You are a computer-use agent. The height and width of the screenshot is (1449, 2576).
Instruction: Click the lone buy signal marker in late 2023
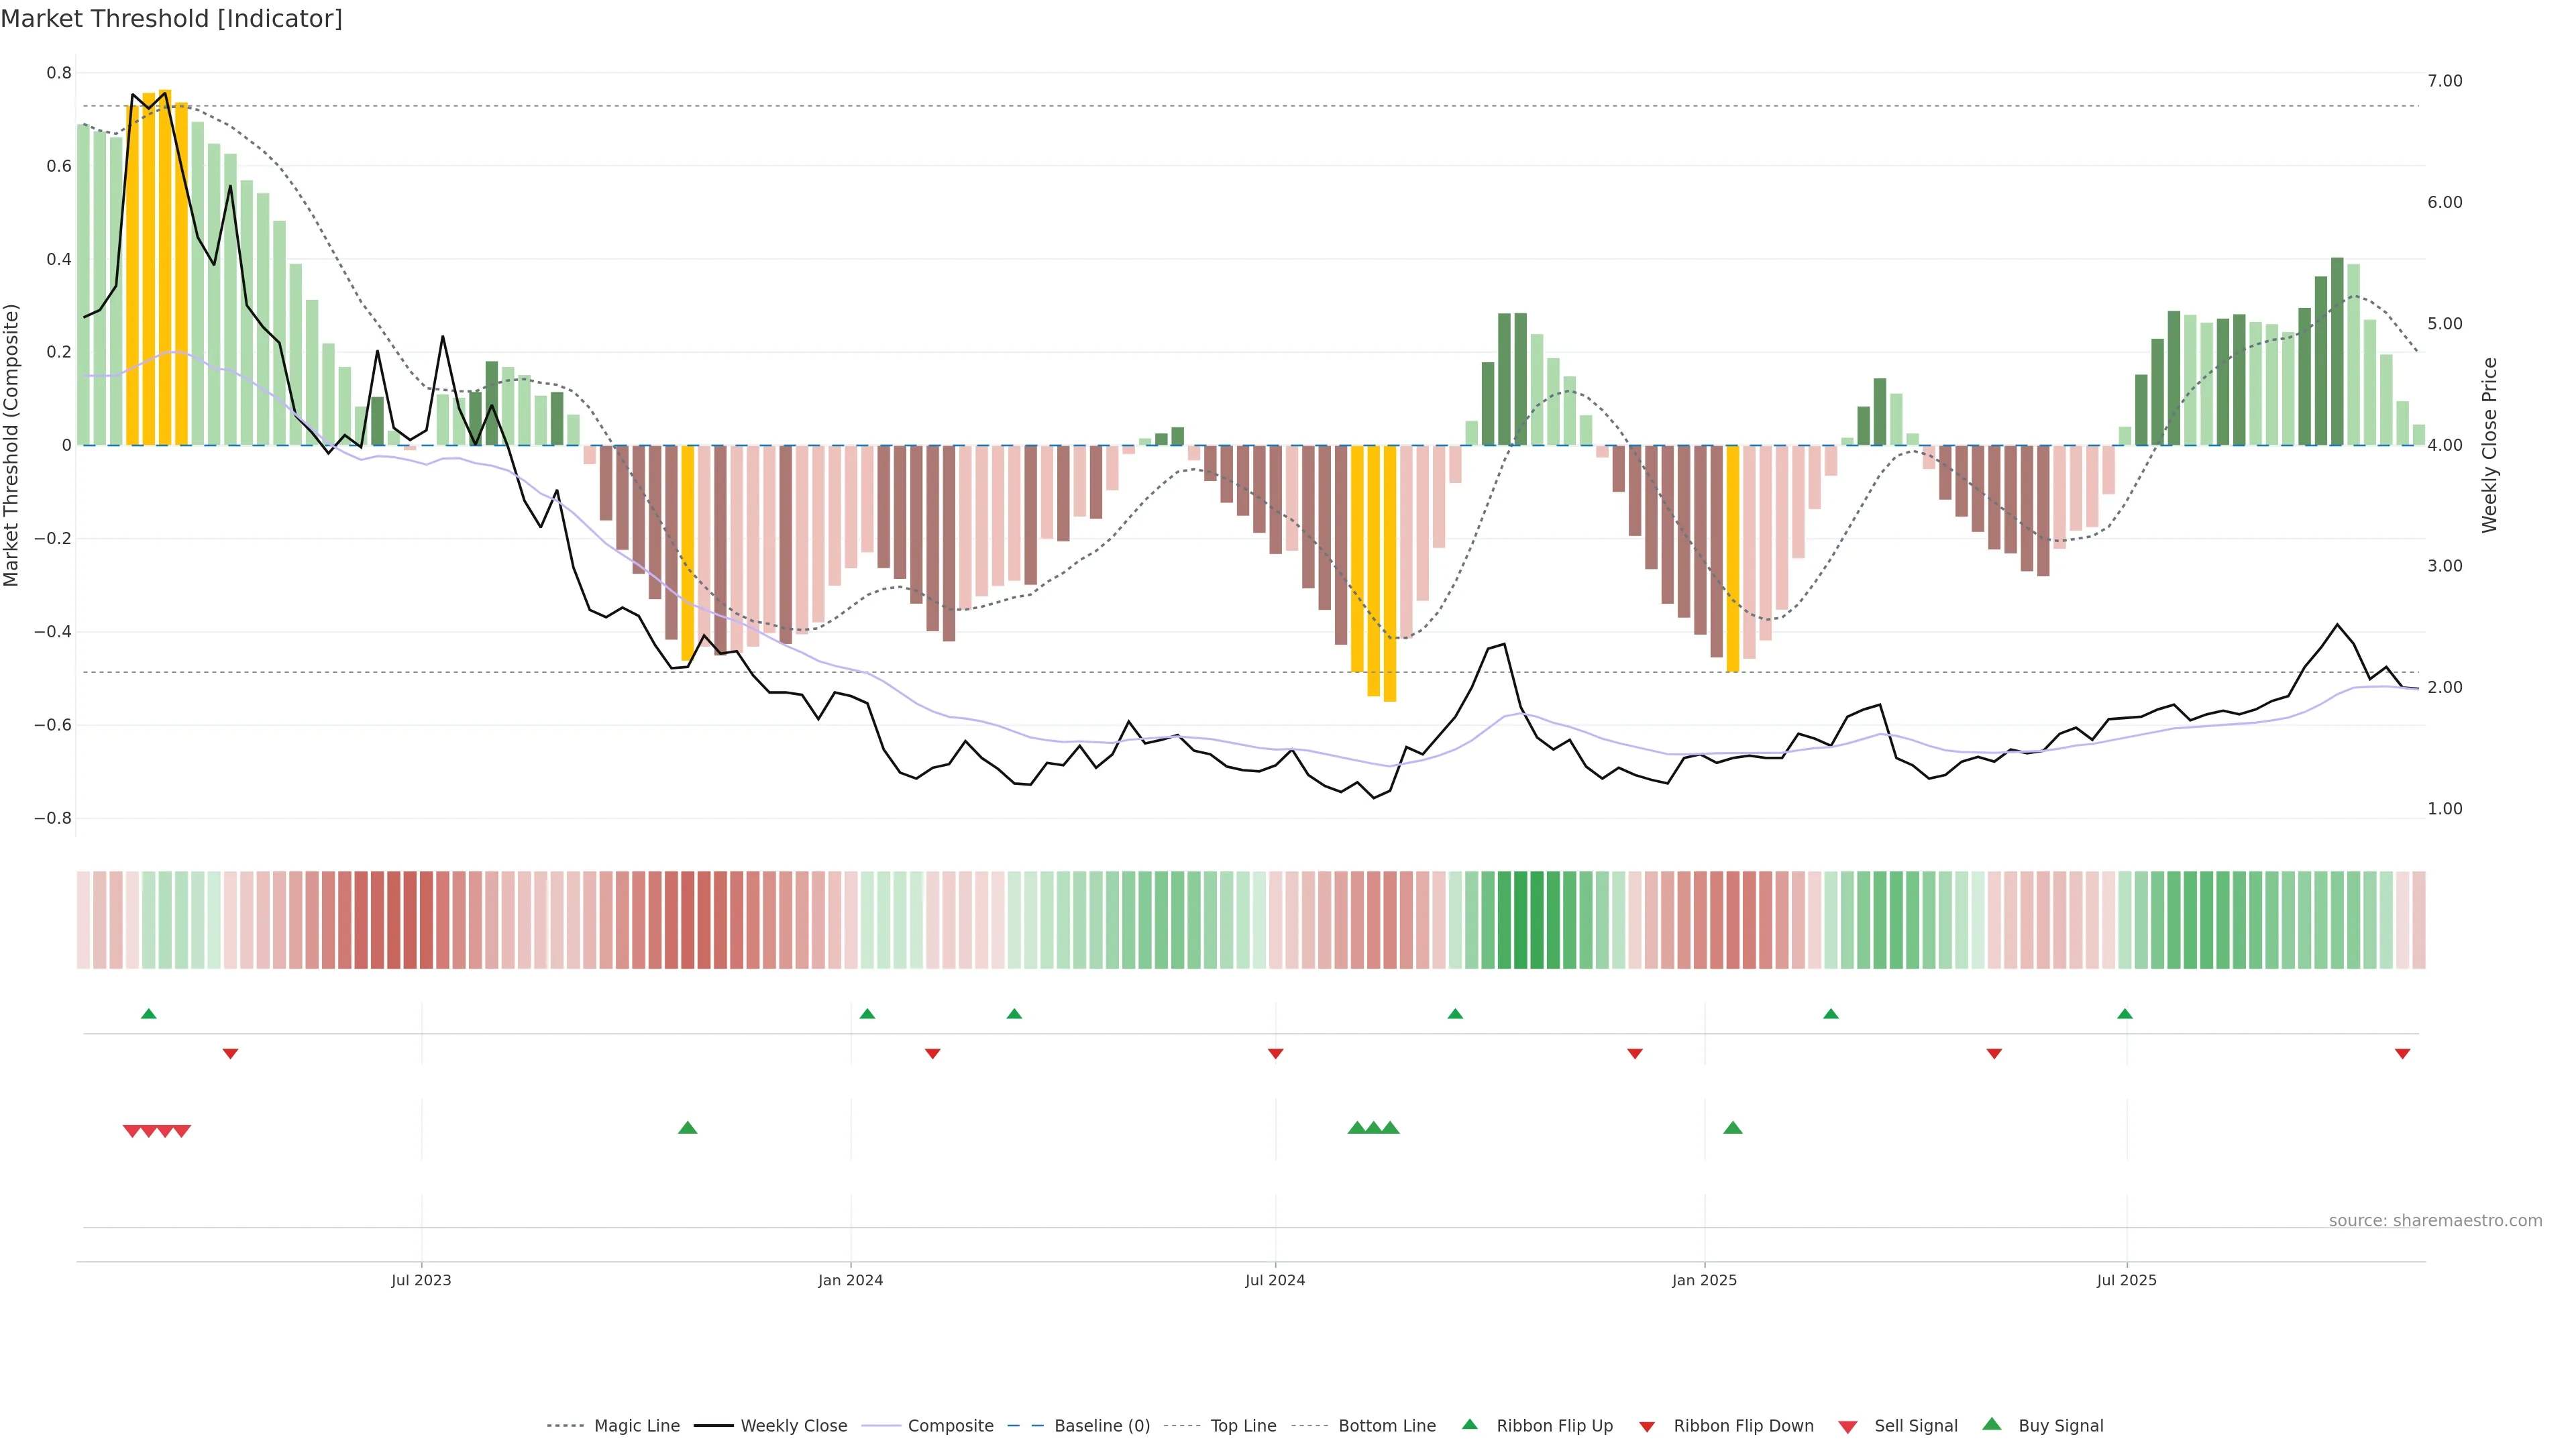click(x=687, y=1128)
